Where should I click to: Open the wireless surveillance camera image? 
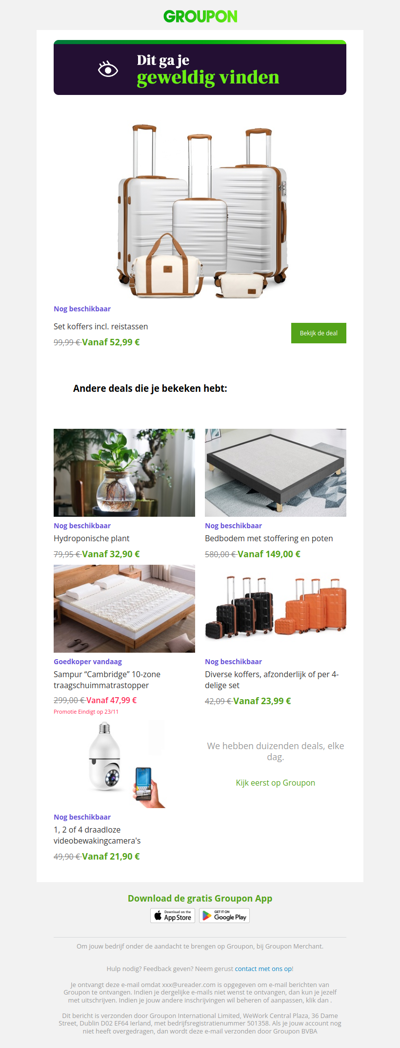coord(124,765)
